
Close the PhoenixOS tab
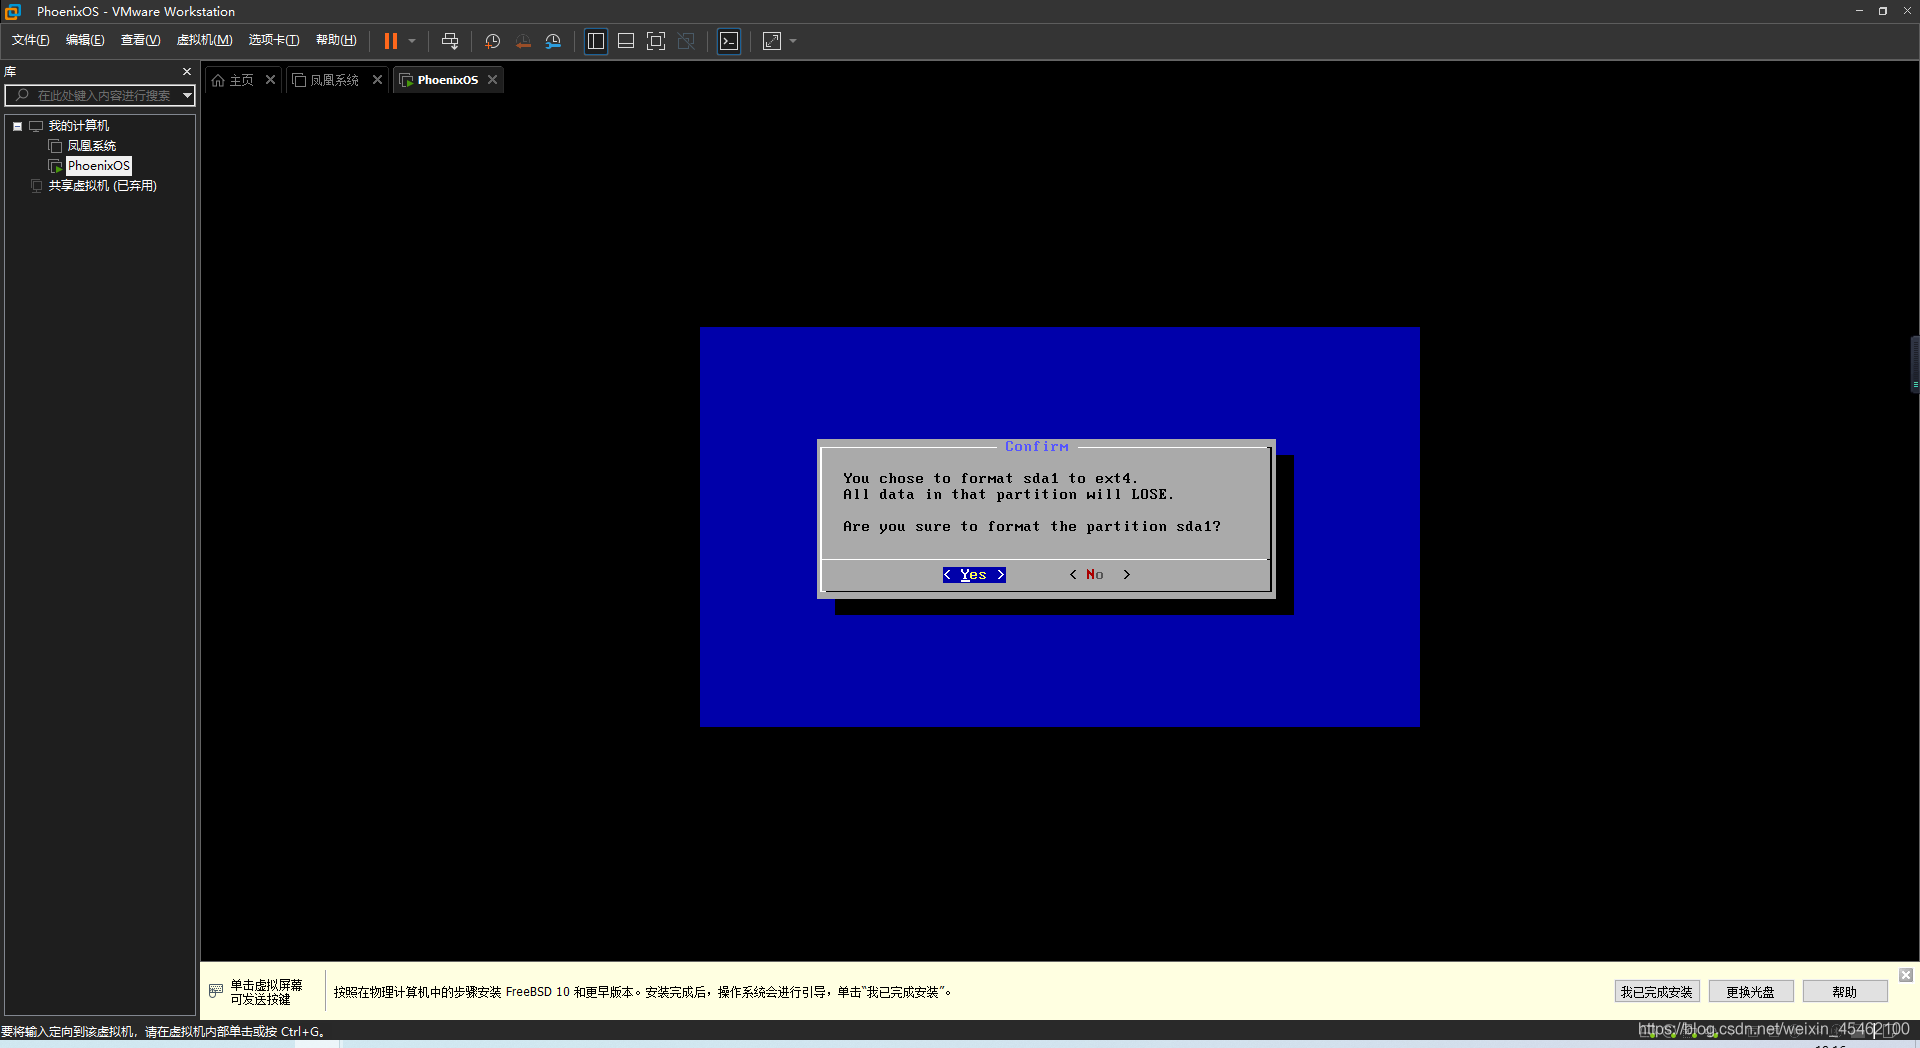pyautogui.click(x=492, y=80)
